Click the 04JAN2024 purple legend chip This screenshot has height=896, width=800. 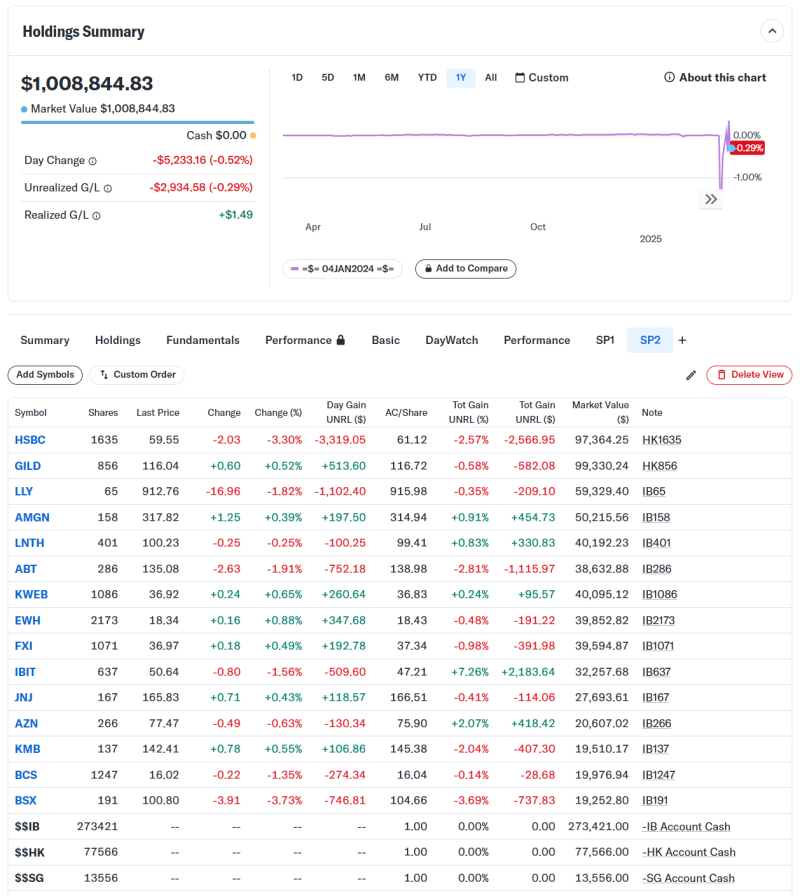(341, 269)
